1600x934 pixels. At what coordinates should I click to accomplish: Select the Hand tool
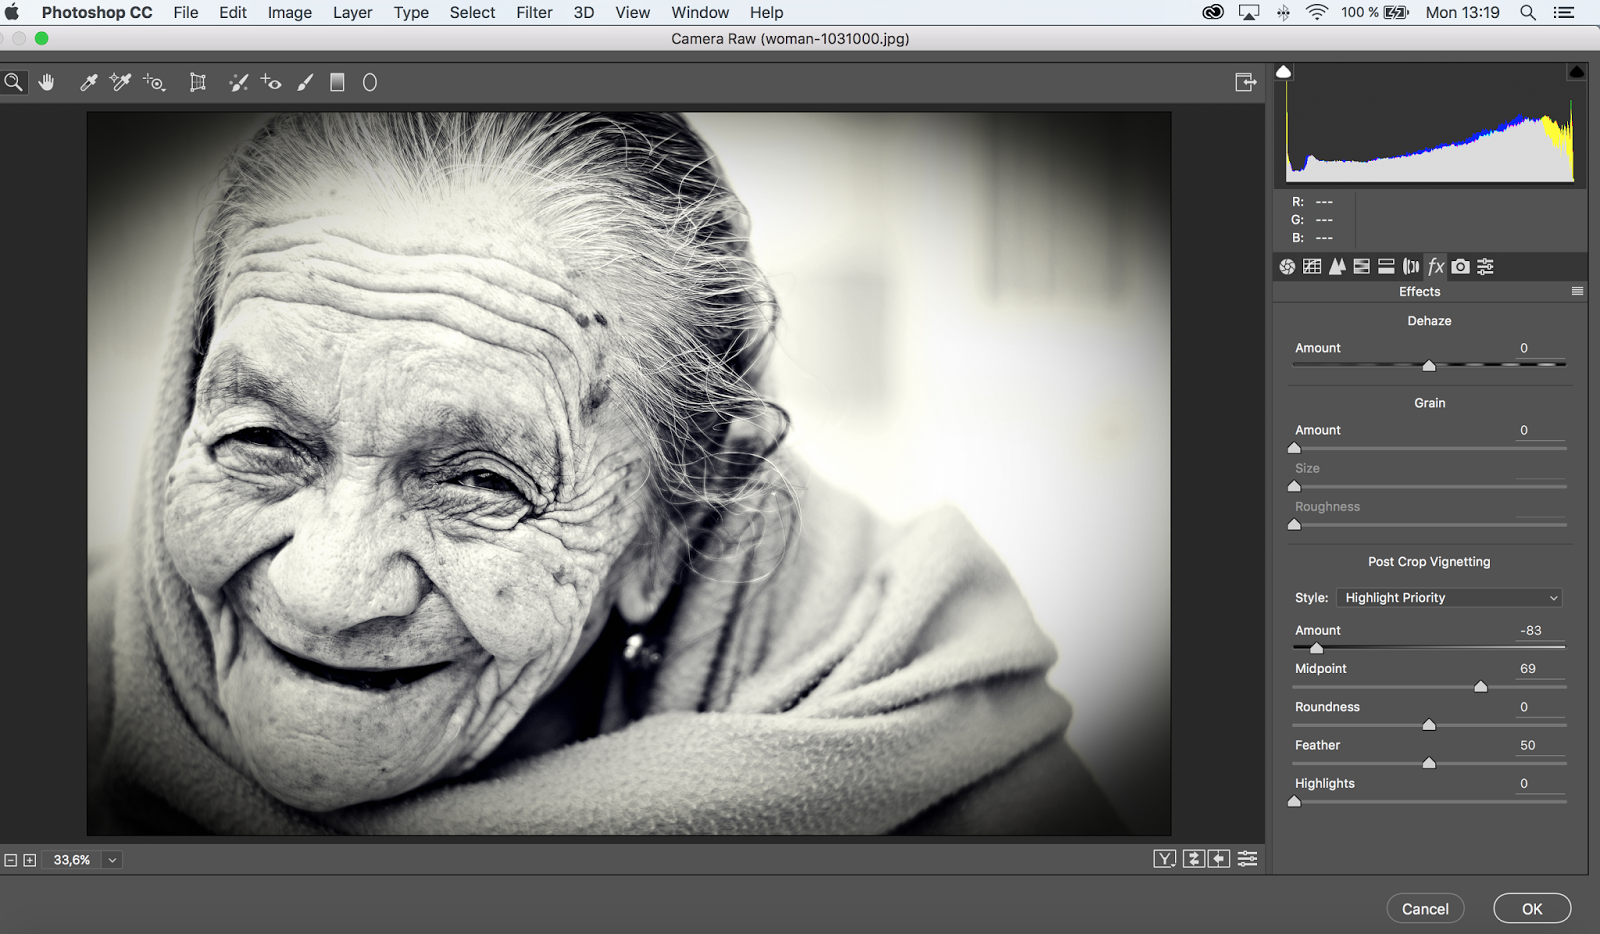click(46, 82)
